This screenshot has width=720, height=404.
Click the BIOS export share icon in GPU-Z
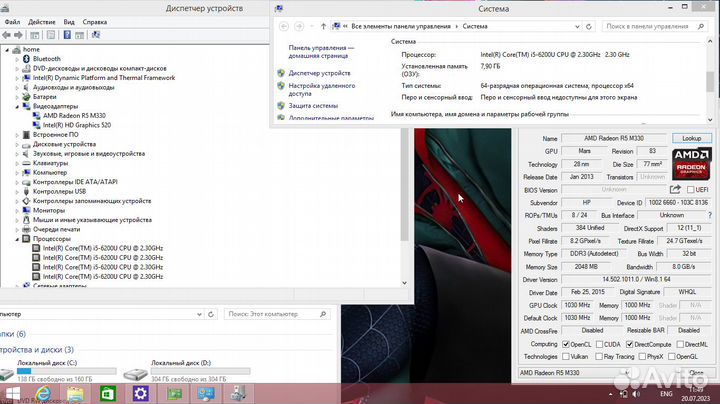pyautogui.click(x=675, y=189)
